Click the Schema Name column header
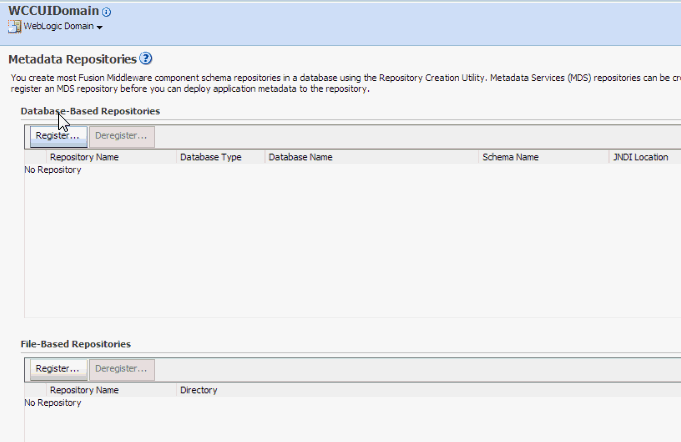The image size is (681, 442). point(544,157)
